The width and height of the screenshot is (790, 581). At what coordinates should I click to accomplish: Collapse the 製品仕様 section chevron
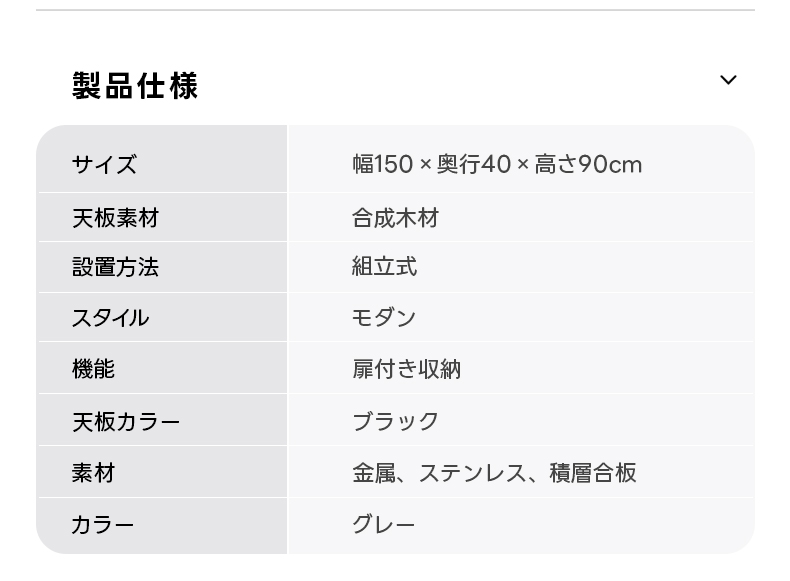pyautogui.click(x=728, y=80)
